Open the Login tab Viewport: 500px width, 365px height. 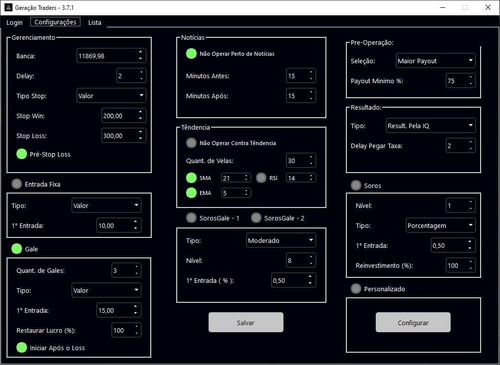pos(14,22)
